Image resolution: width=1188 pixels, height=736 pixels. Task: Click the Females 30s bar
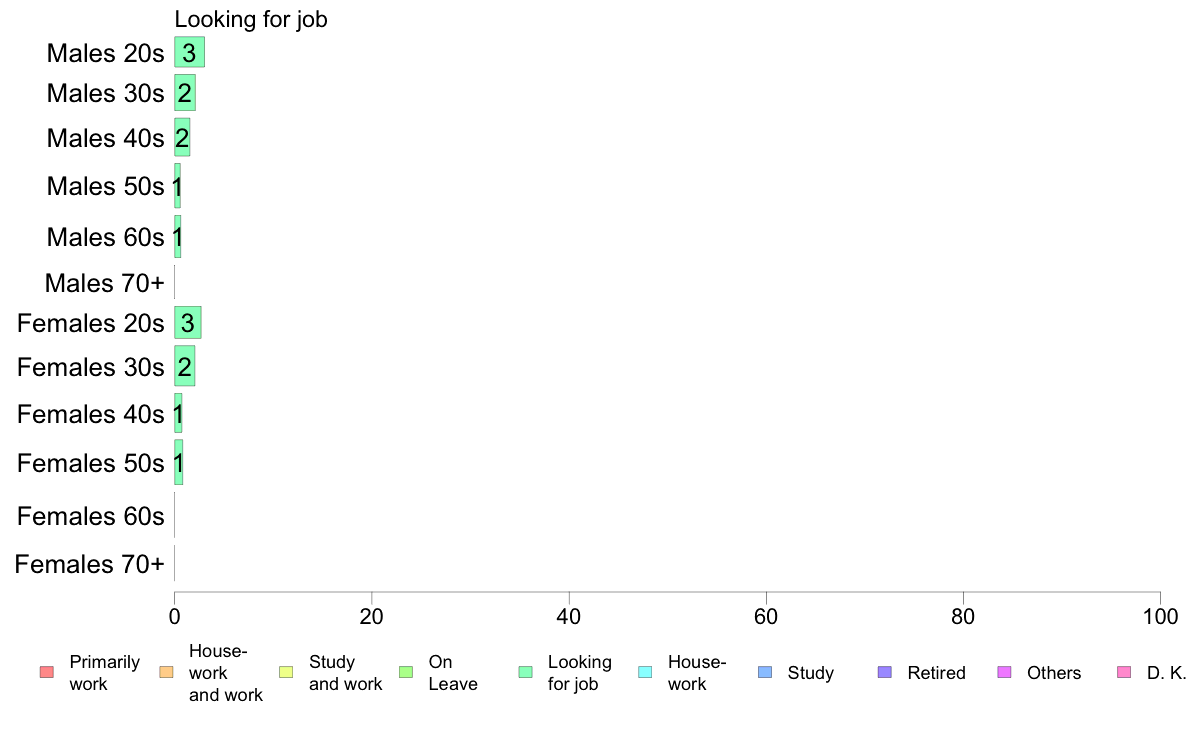point(184,366)
